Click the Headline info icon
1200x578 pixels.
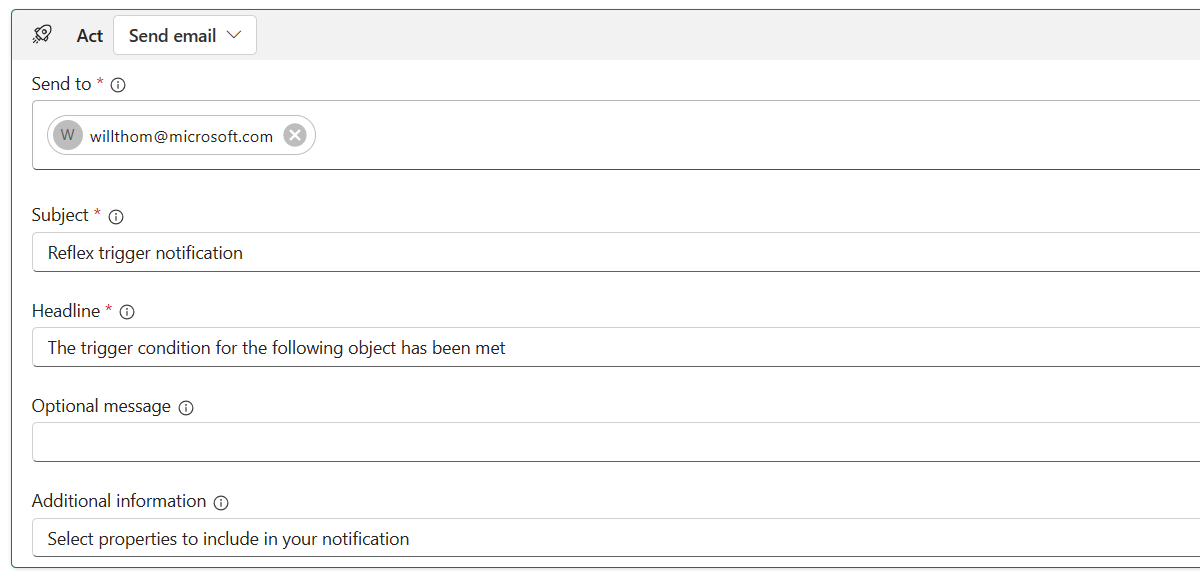pyautogui.click(x=127, y=312)
